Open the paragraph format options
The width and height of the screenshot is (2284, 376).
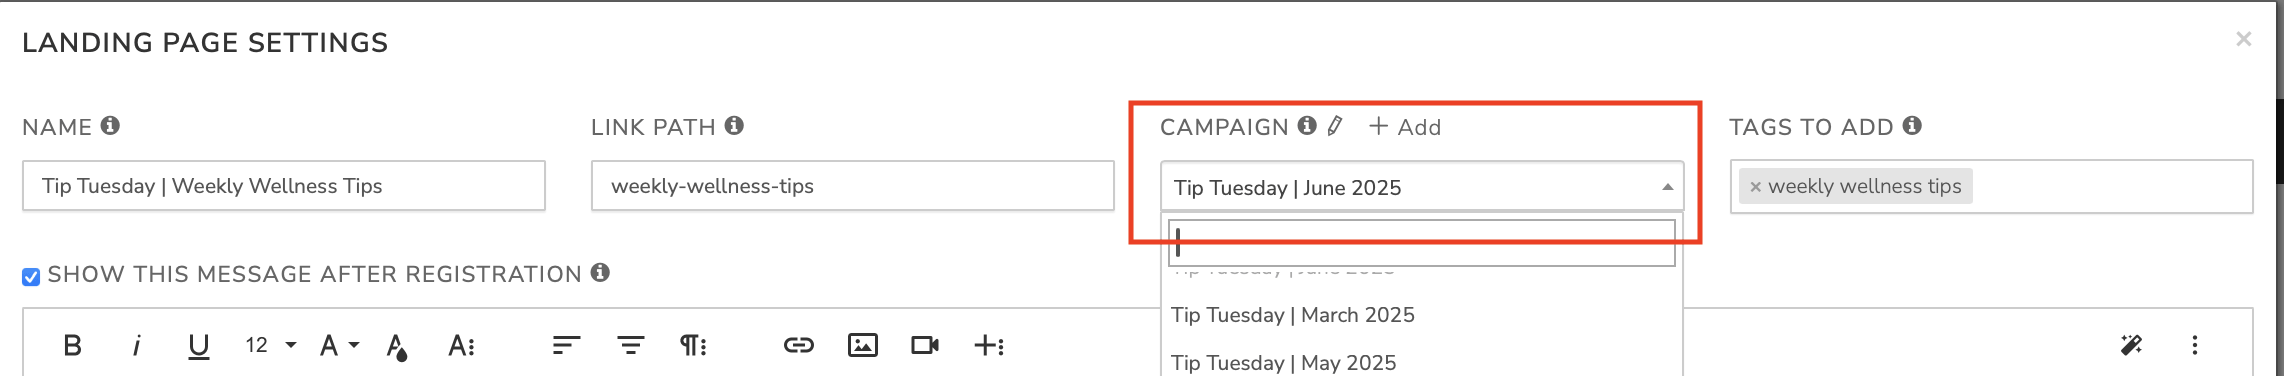tap(693, 345)
